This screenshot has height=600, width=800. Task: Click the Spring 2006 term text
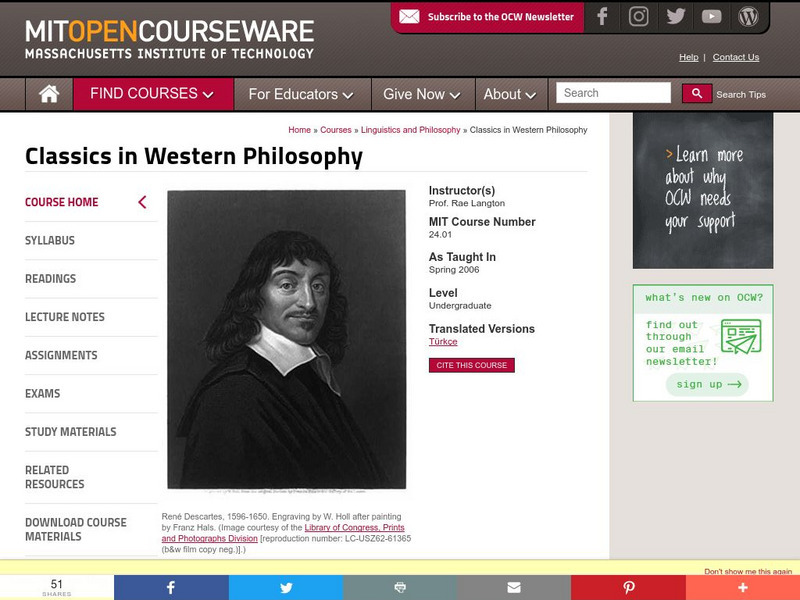point(454,269)
